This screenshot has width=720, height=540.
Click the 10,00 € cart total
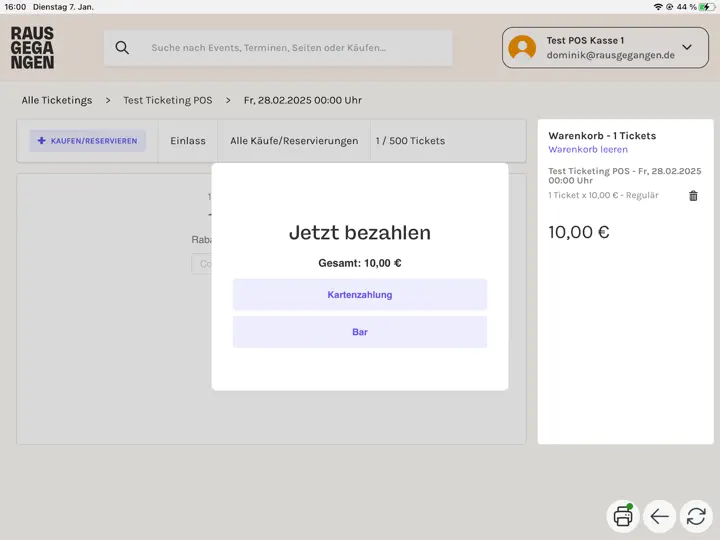(579, 232)
